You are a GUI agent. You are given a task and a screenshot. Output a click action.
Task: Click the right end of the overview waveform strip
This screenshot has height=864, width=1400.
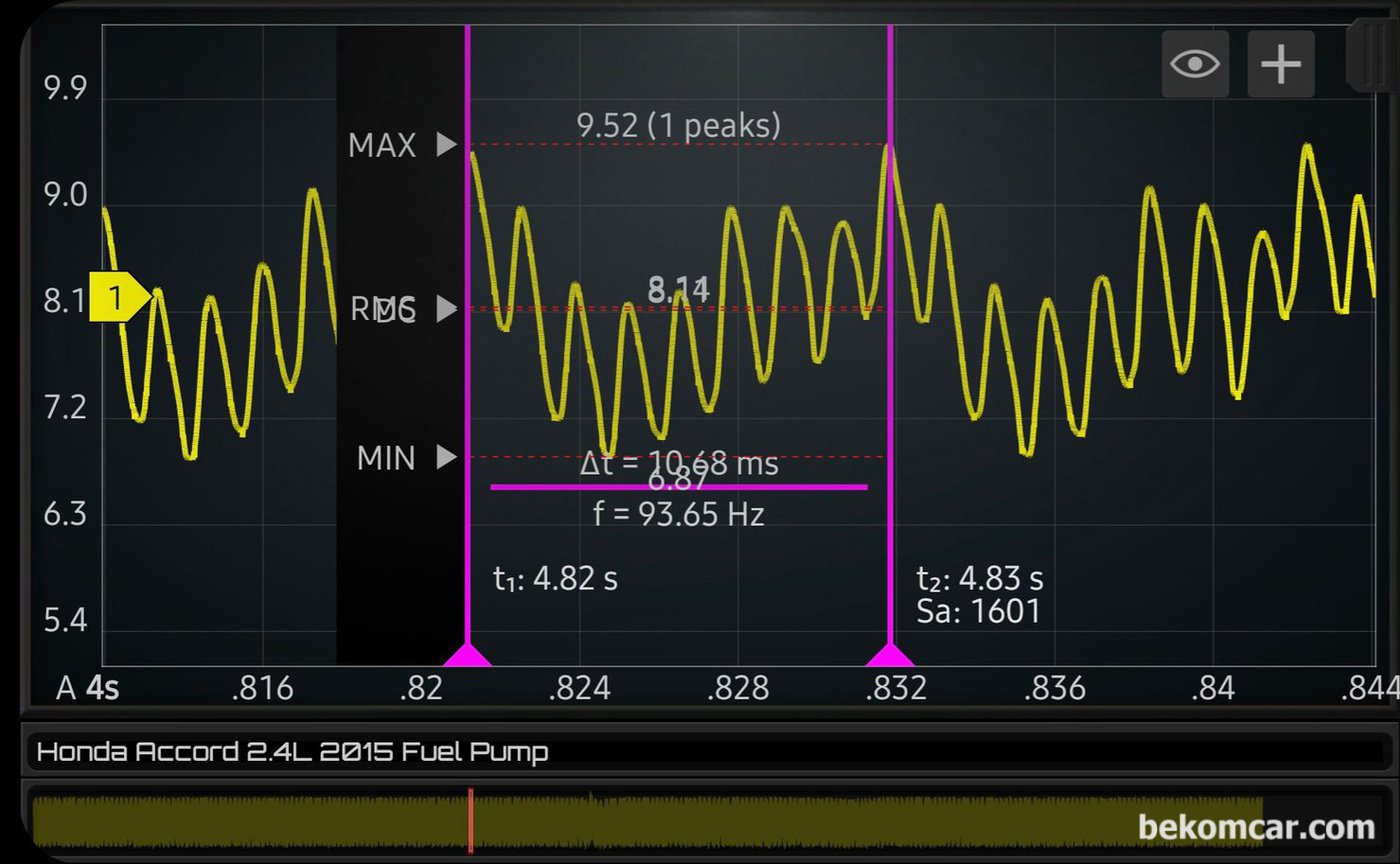pyautogui.click(x=1250, y=820)
